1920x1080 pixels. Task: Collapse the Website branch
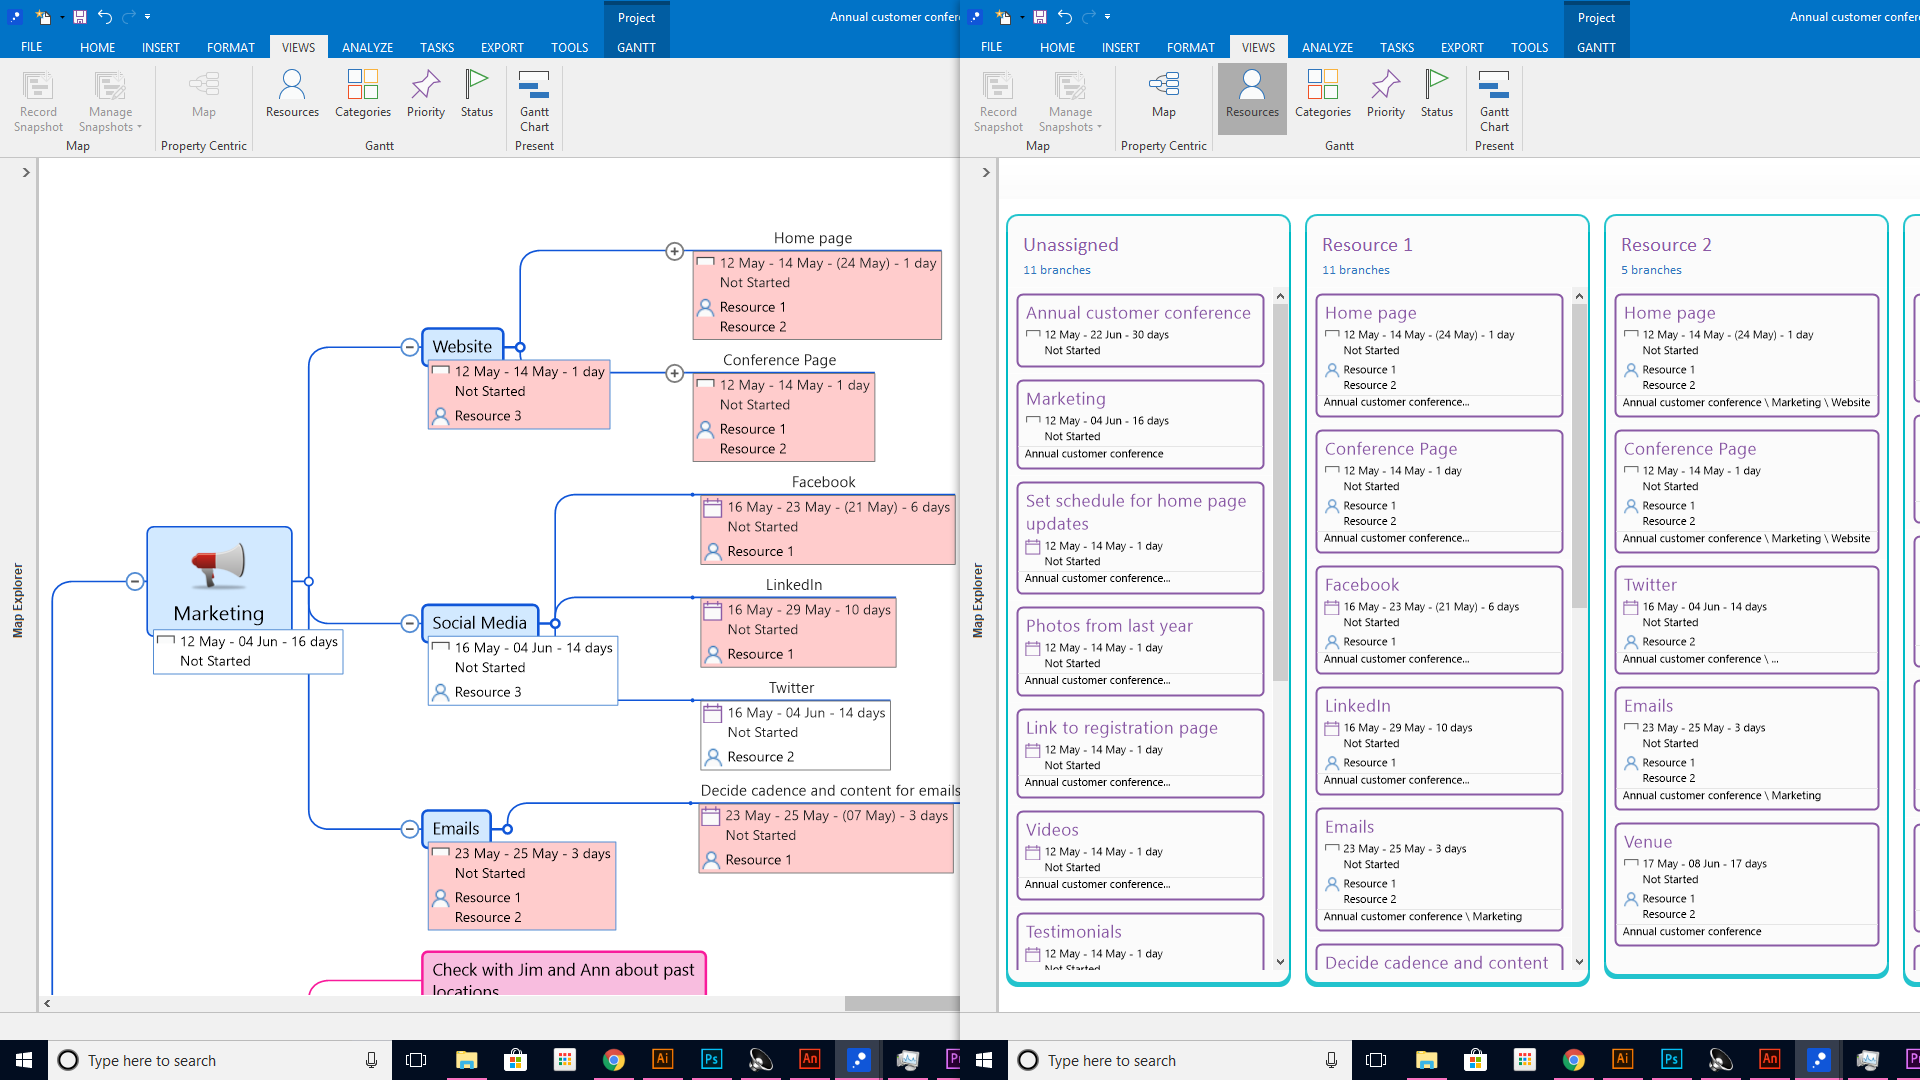409,347
